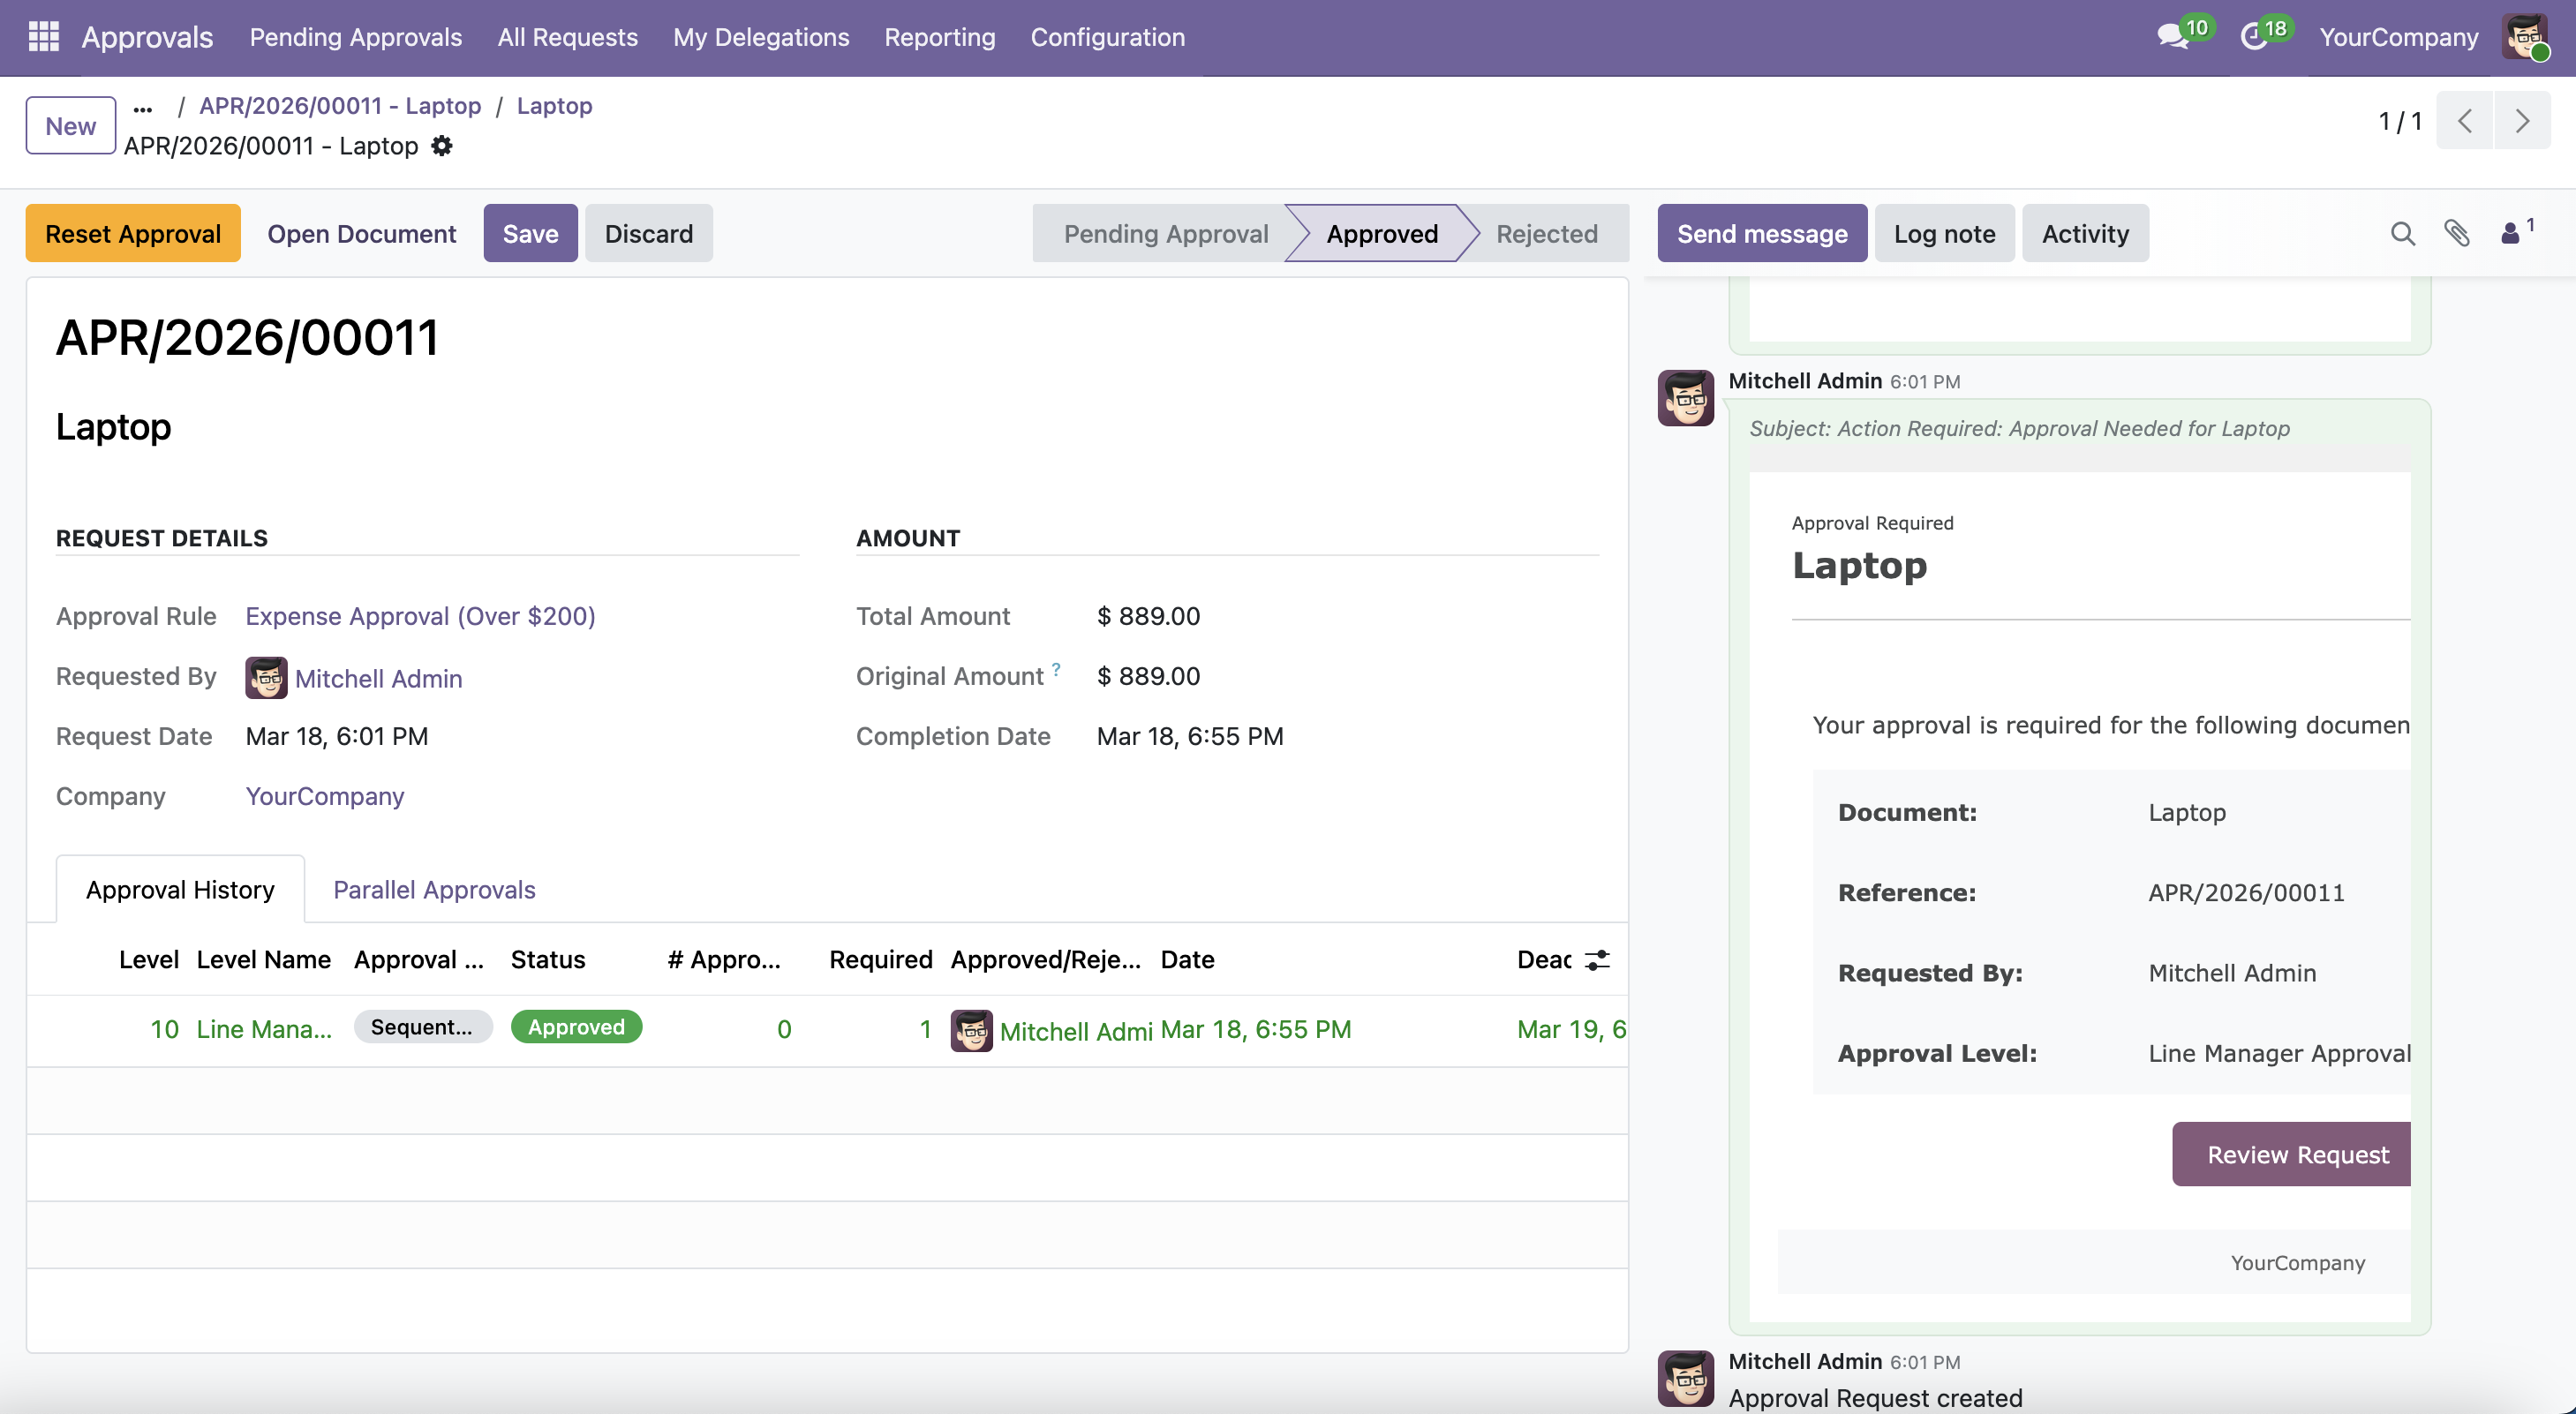Image resolution: width=2576 pixels, height=1414 pixels.
Task: Switch to the Parallel Approvals tab
Action: pos(434,889)
